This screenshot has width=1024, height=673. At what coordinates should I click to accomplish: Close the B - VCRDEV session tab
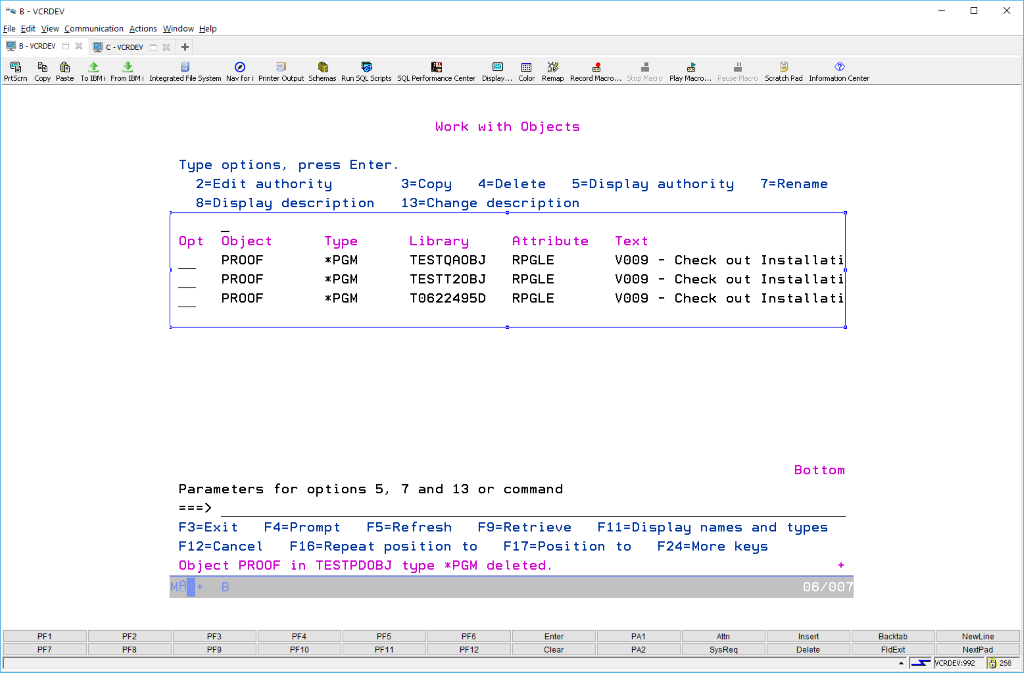(78, 46)
